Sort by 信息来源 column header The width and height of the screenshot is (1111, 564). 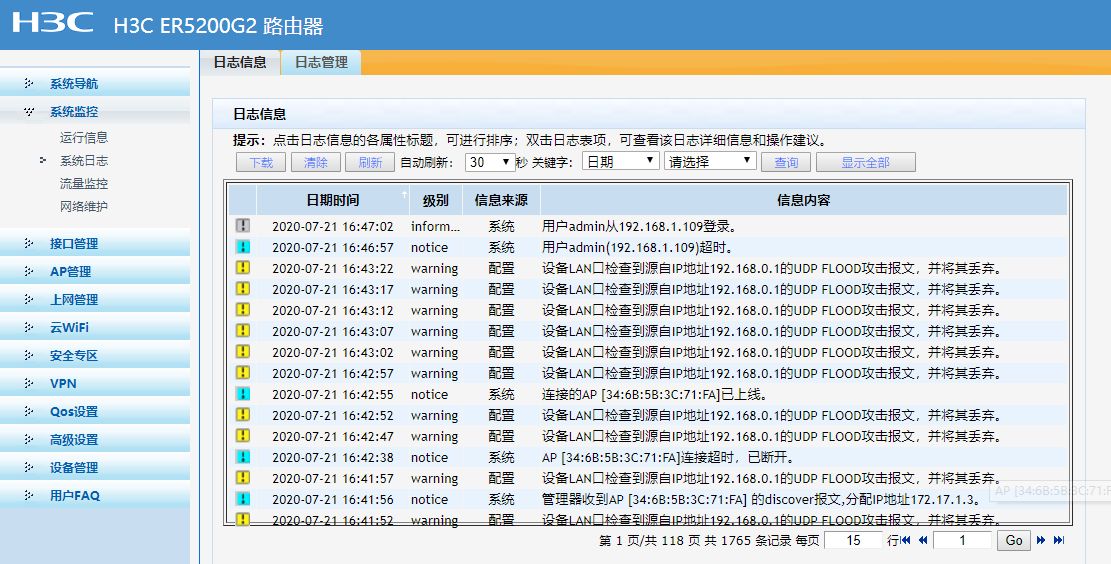click(x=501, y=201)
